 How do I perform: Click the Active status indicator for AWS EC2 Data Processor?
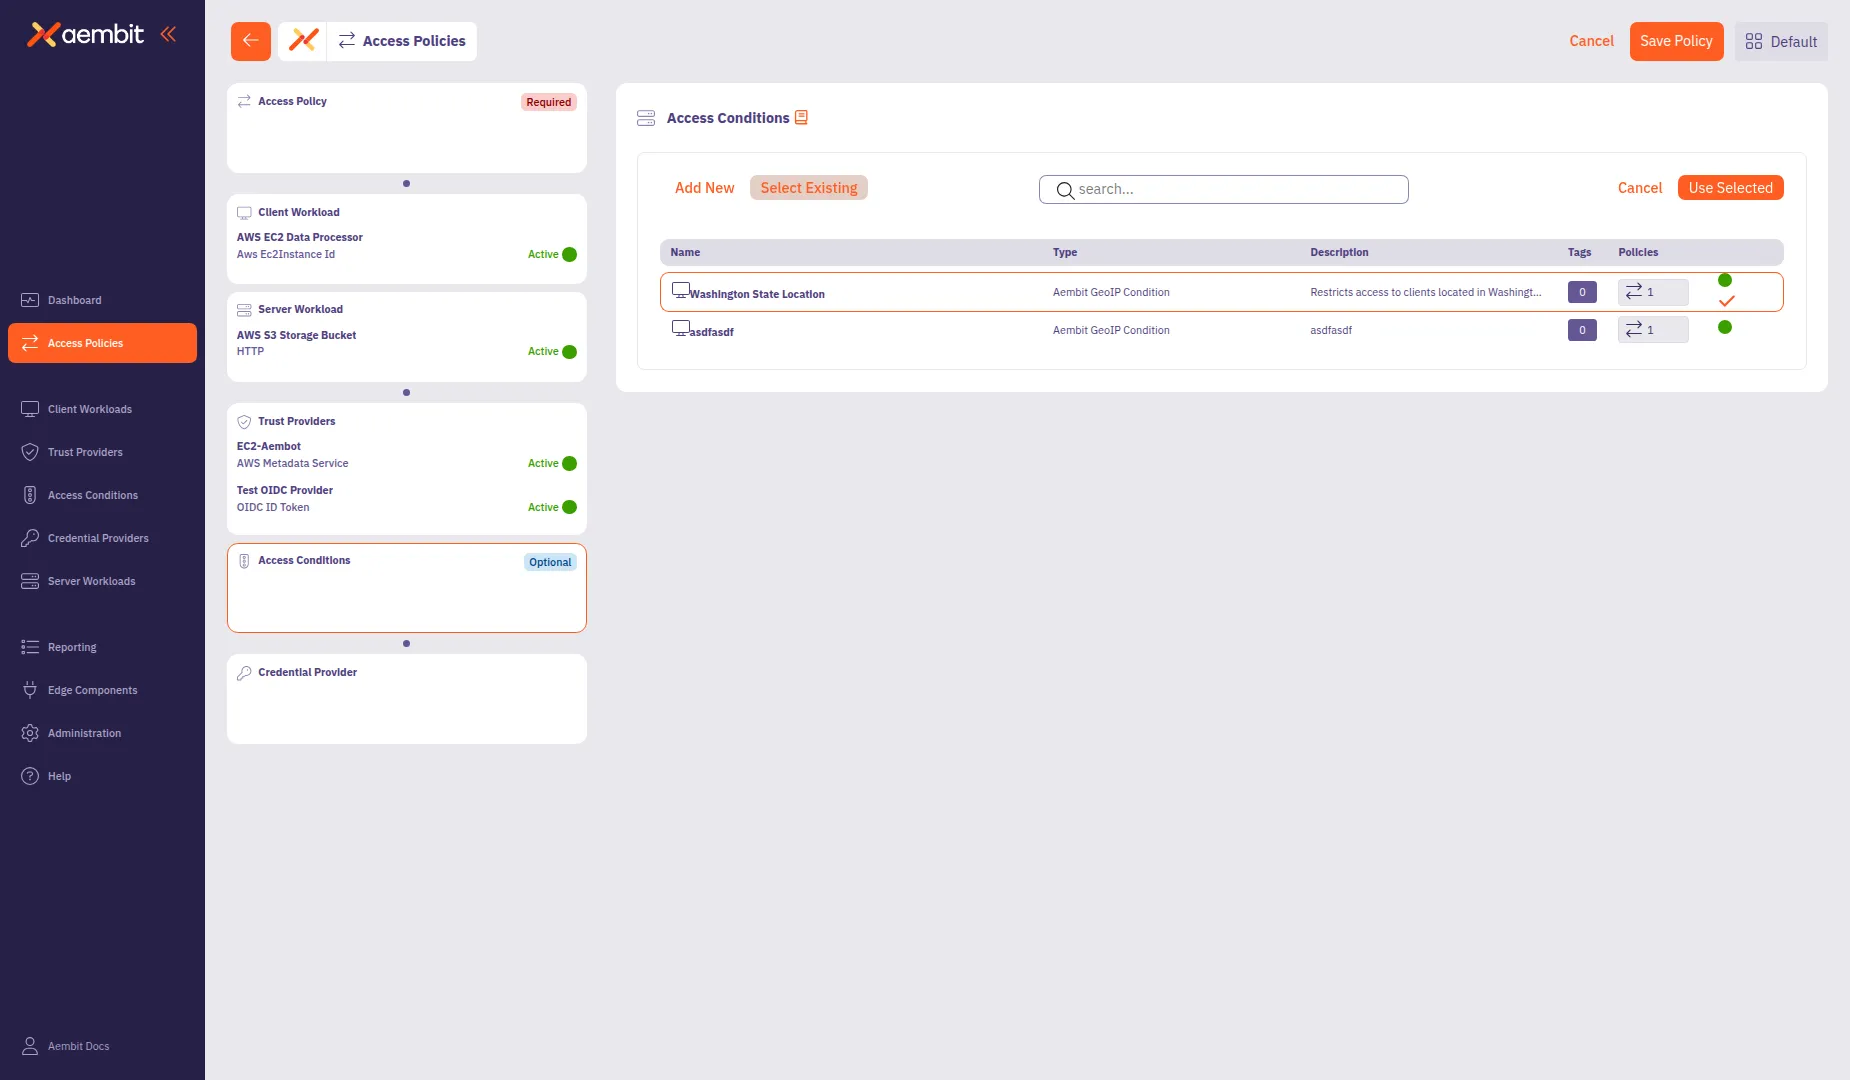[551, 254]
